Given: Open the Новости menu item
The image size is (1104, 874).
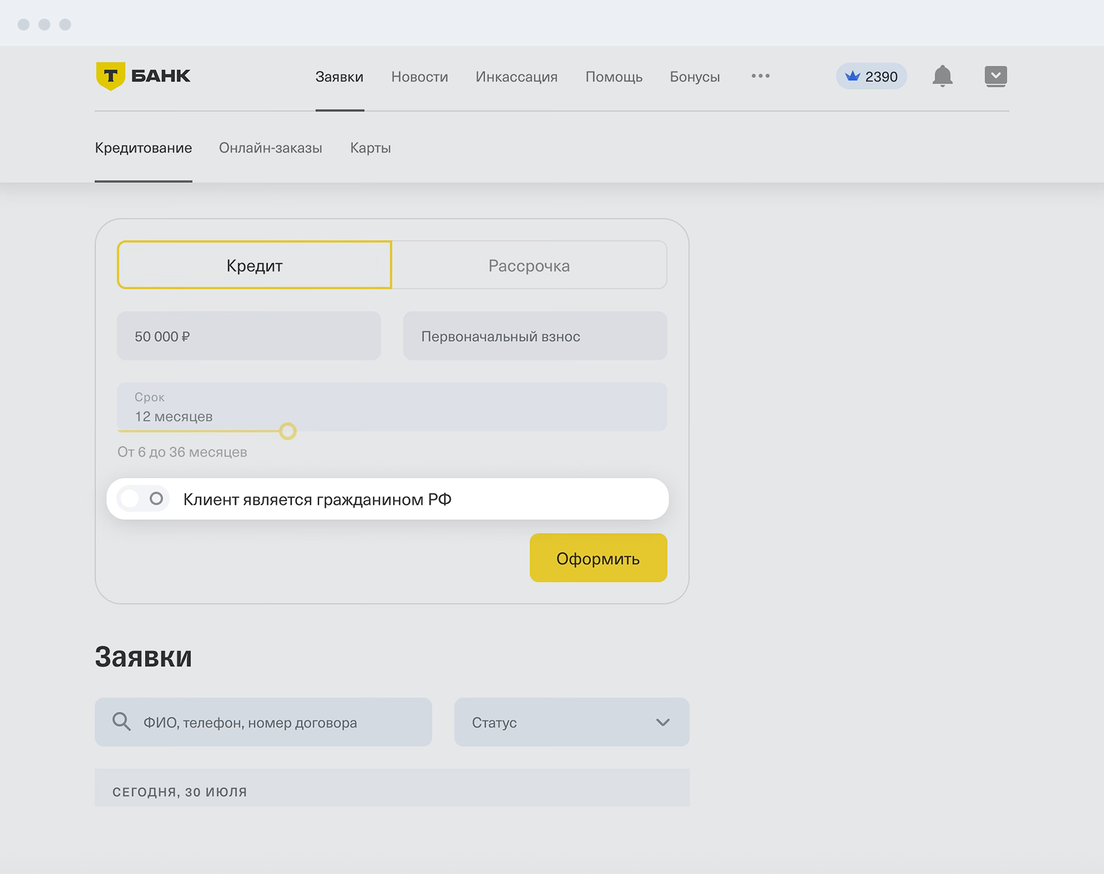Looking at the screenshot, I should coord(419,76).
